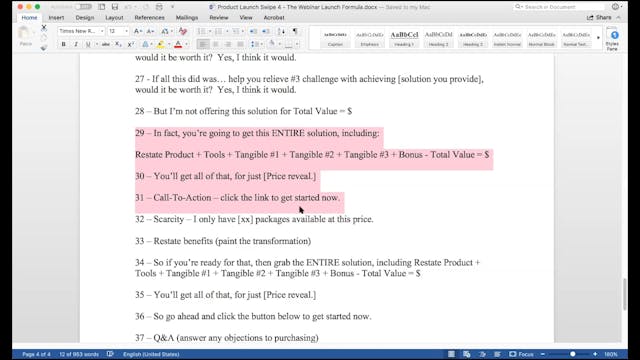Open the spelling and grammar check in status bar
The width and height of the screenshot is (640, 360).
[110, 354]
